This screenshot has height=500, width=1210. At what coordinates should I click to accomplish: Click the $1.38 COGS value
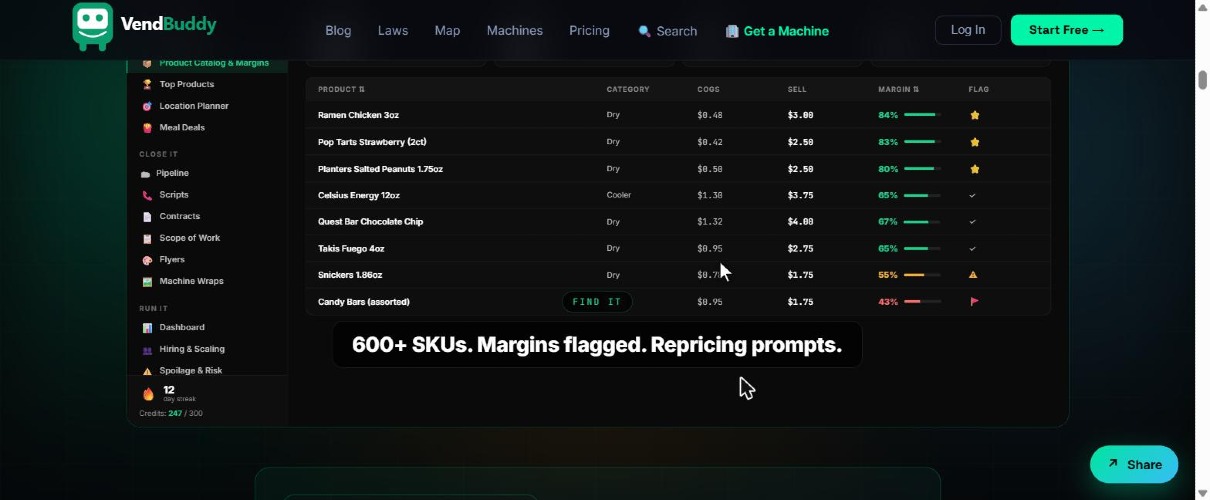tap(710, 196)
